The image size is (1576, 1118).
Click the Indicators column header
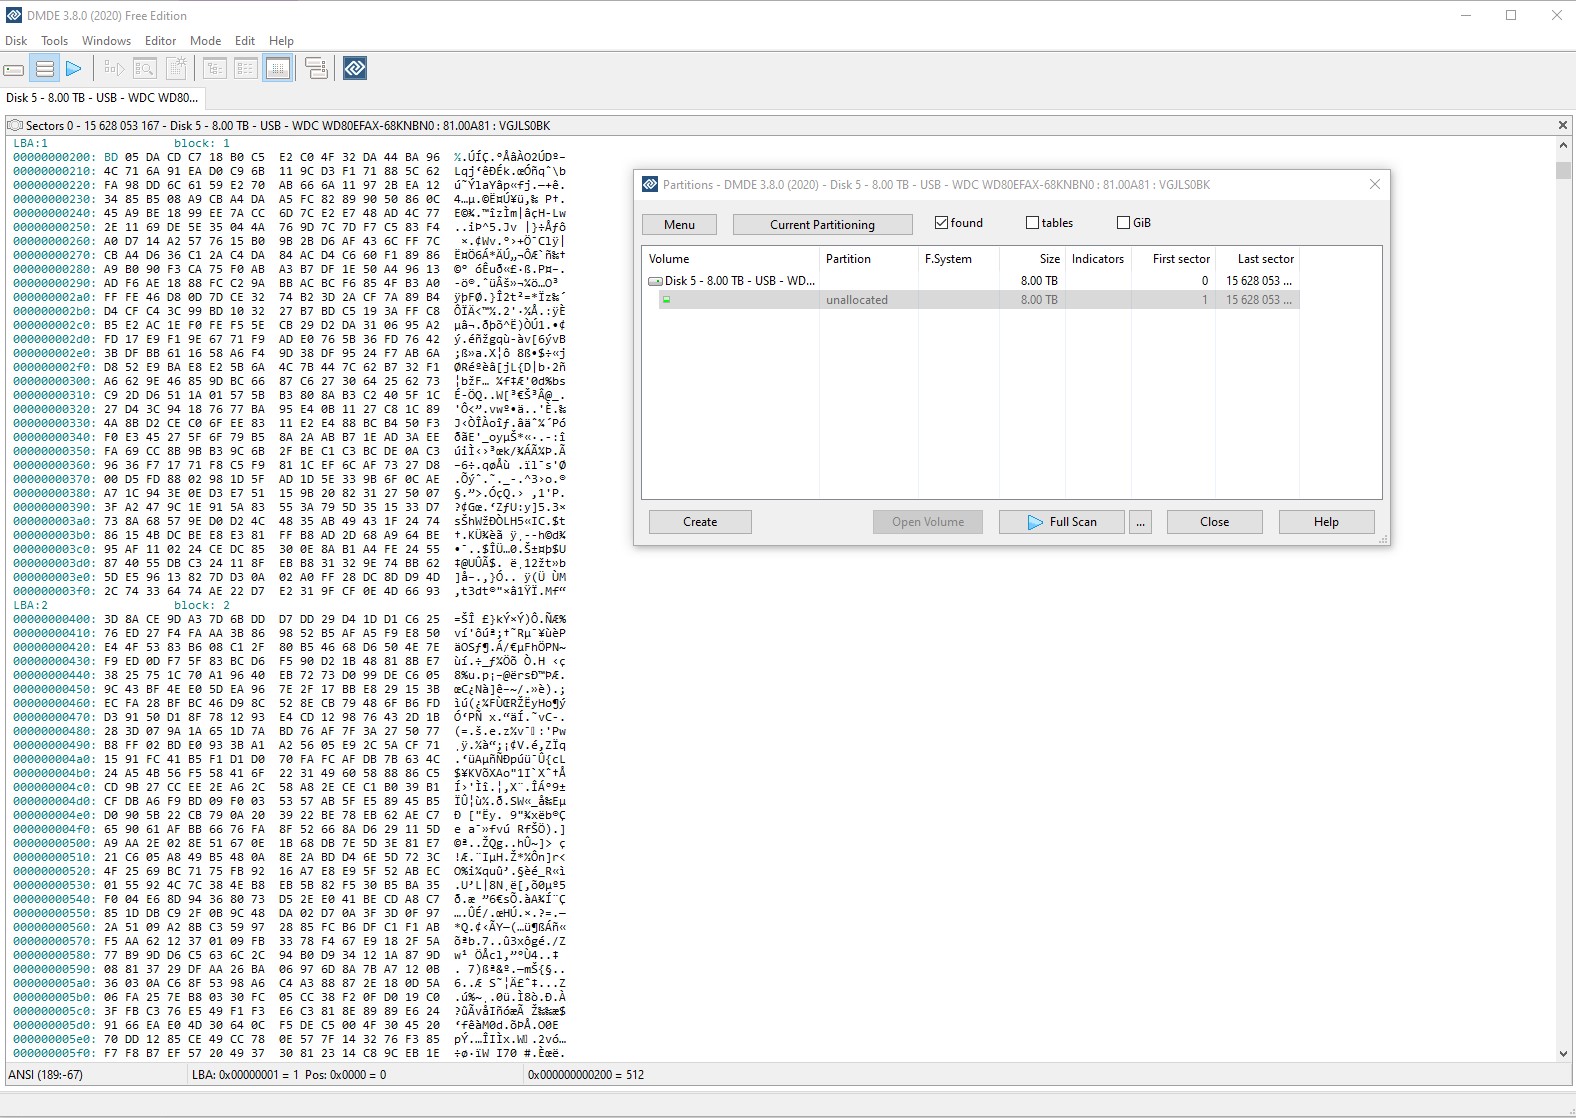[1098, 259]
